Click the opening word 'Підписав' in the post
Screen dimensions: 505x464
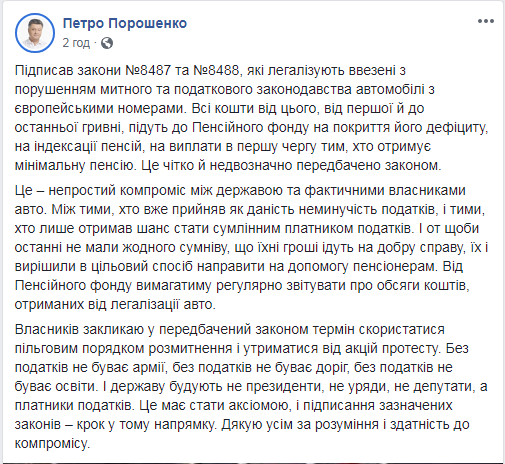point(44,71)
